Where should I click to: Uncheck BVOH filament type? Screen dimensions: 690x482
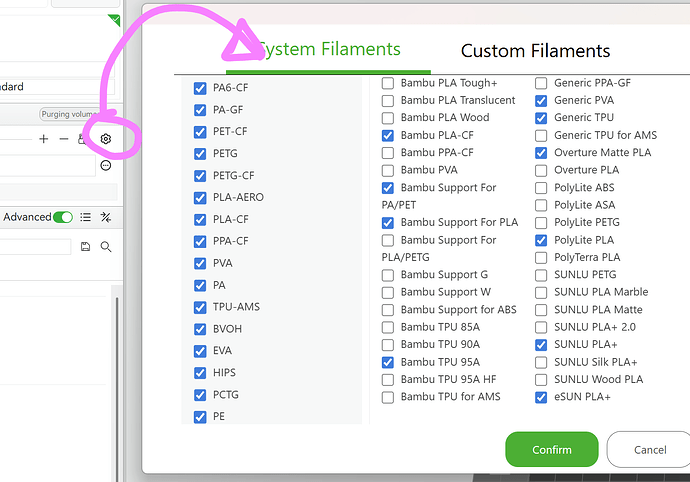click(200, 329)
